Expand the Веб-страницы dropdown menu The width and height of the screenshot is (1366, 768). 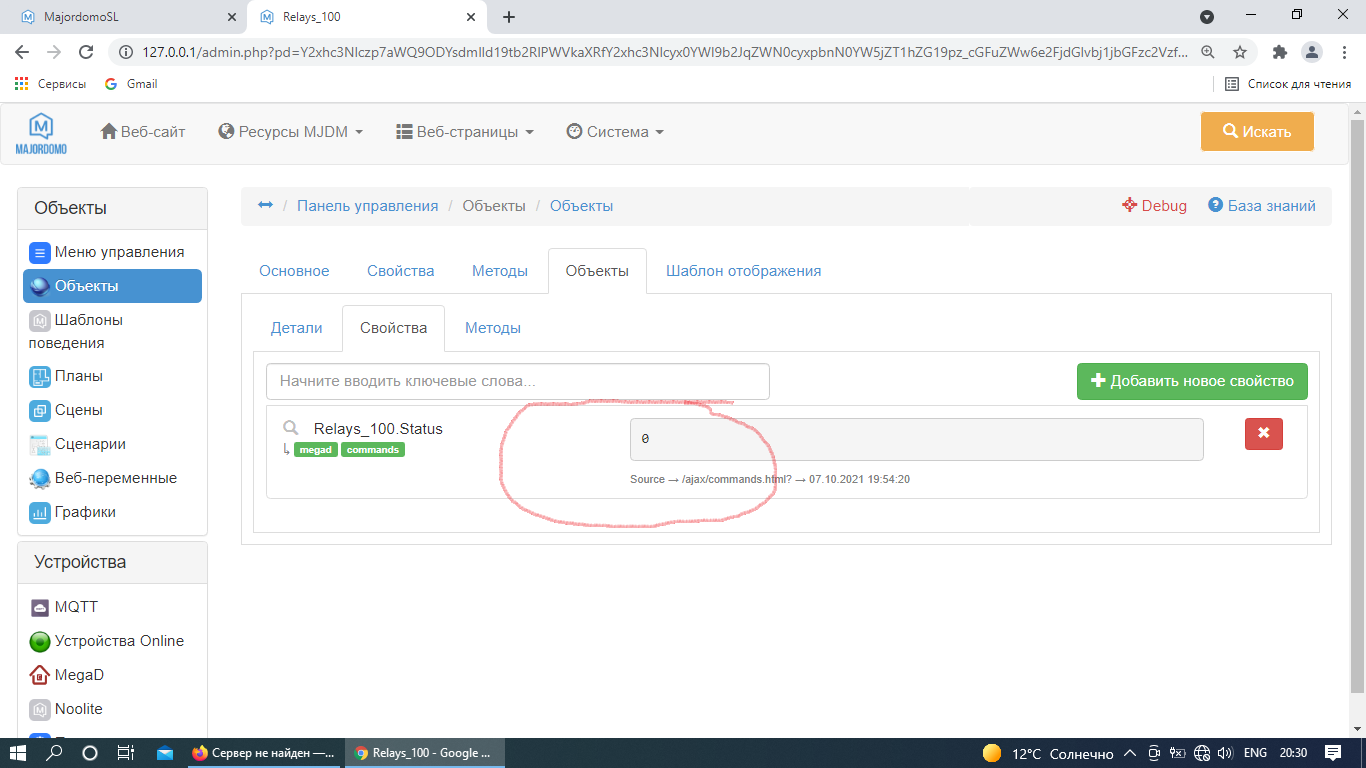click(465, 132)
